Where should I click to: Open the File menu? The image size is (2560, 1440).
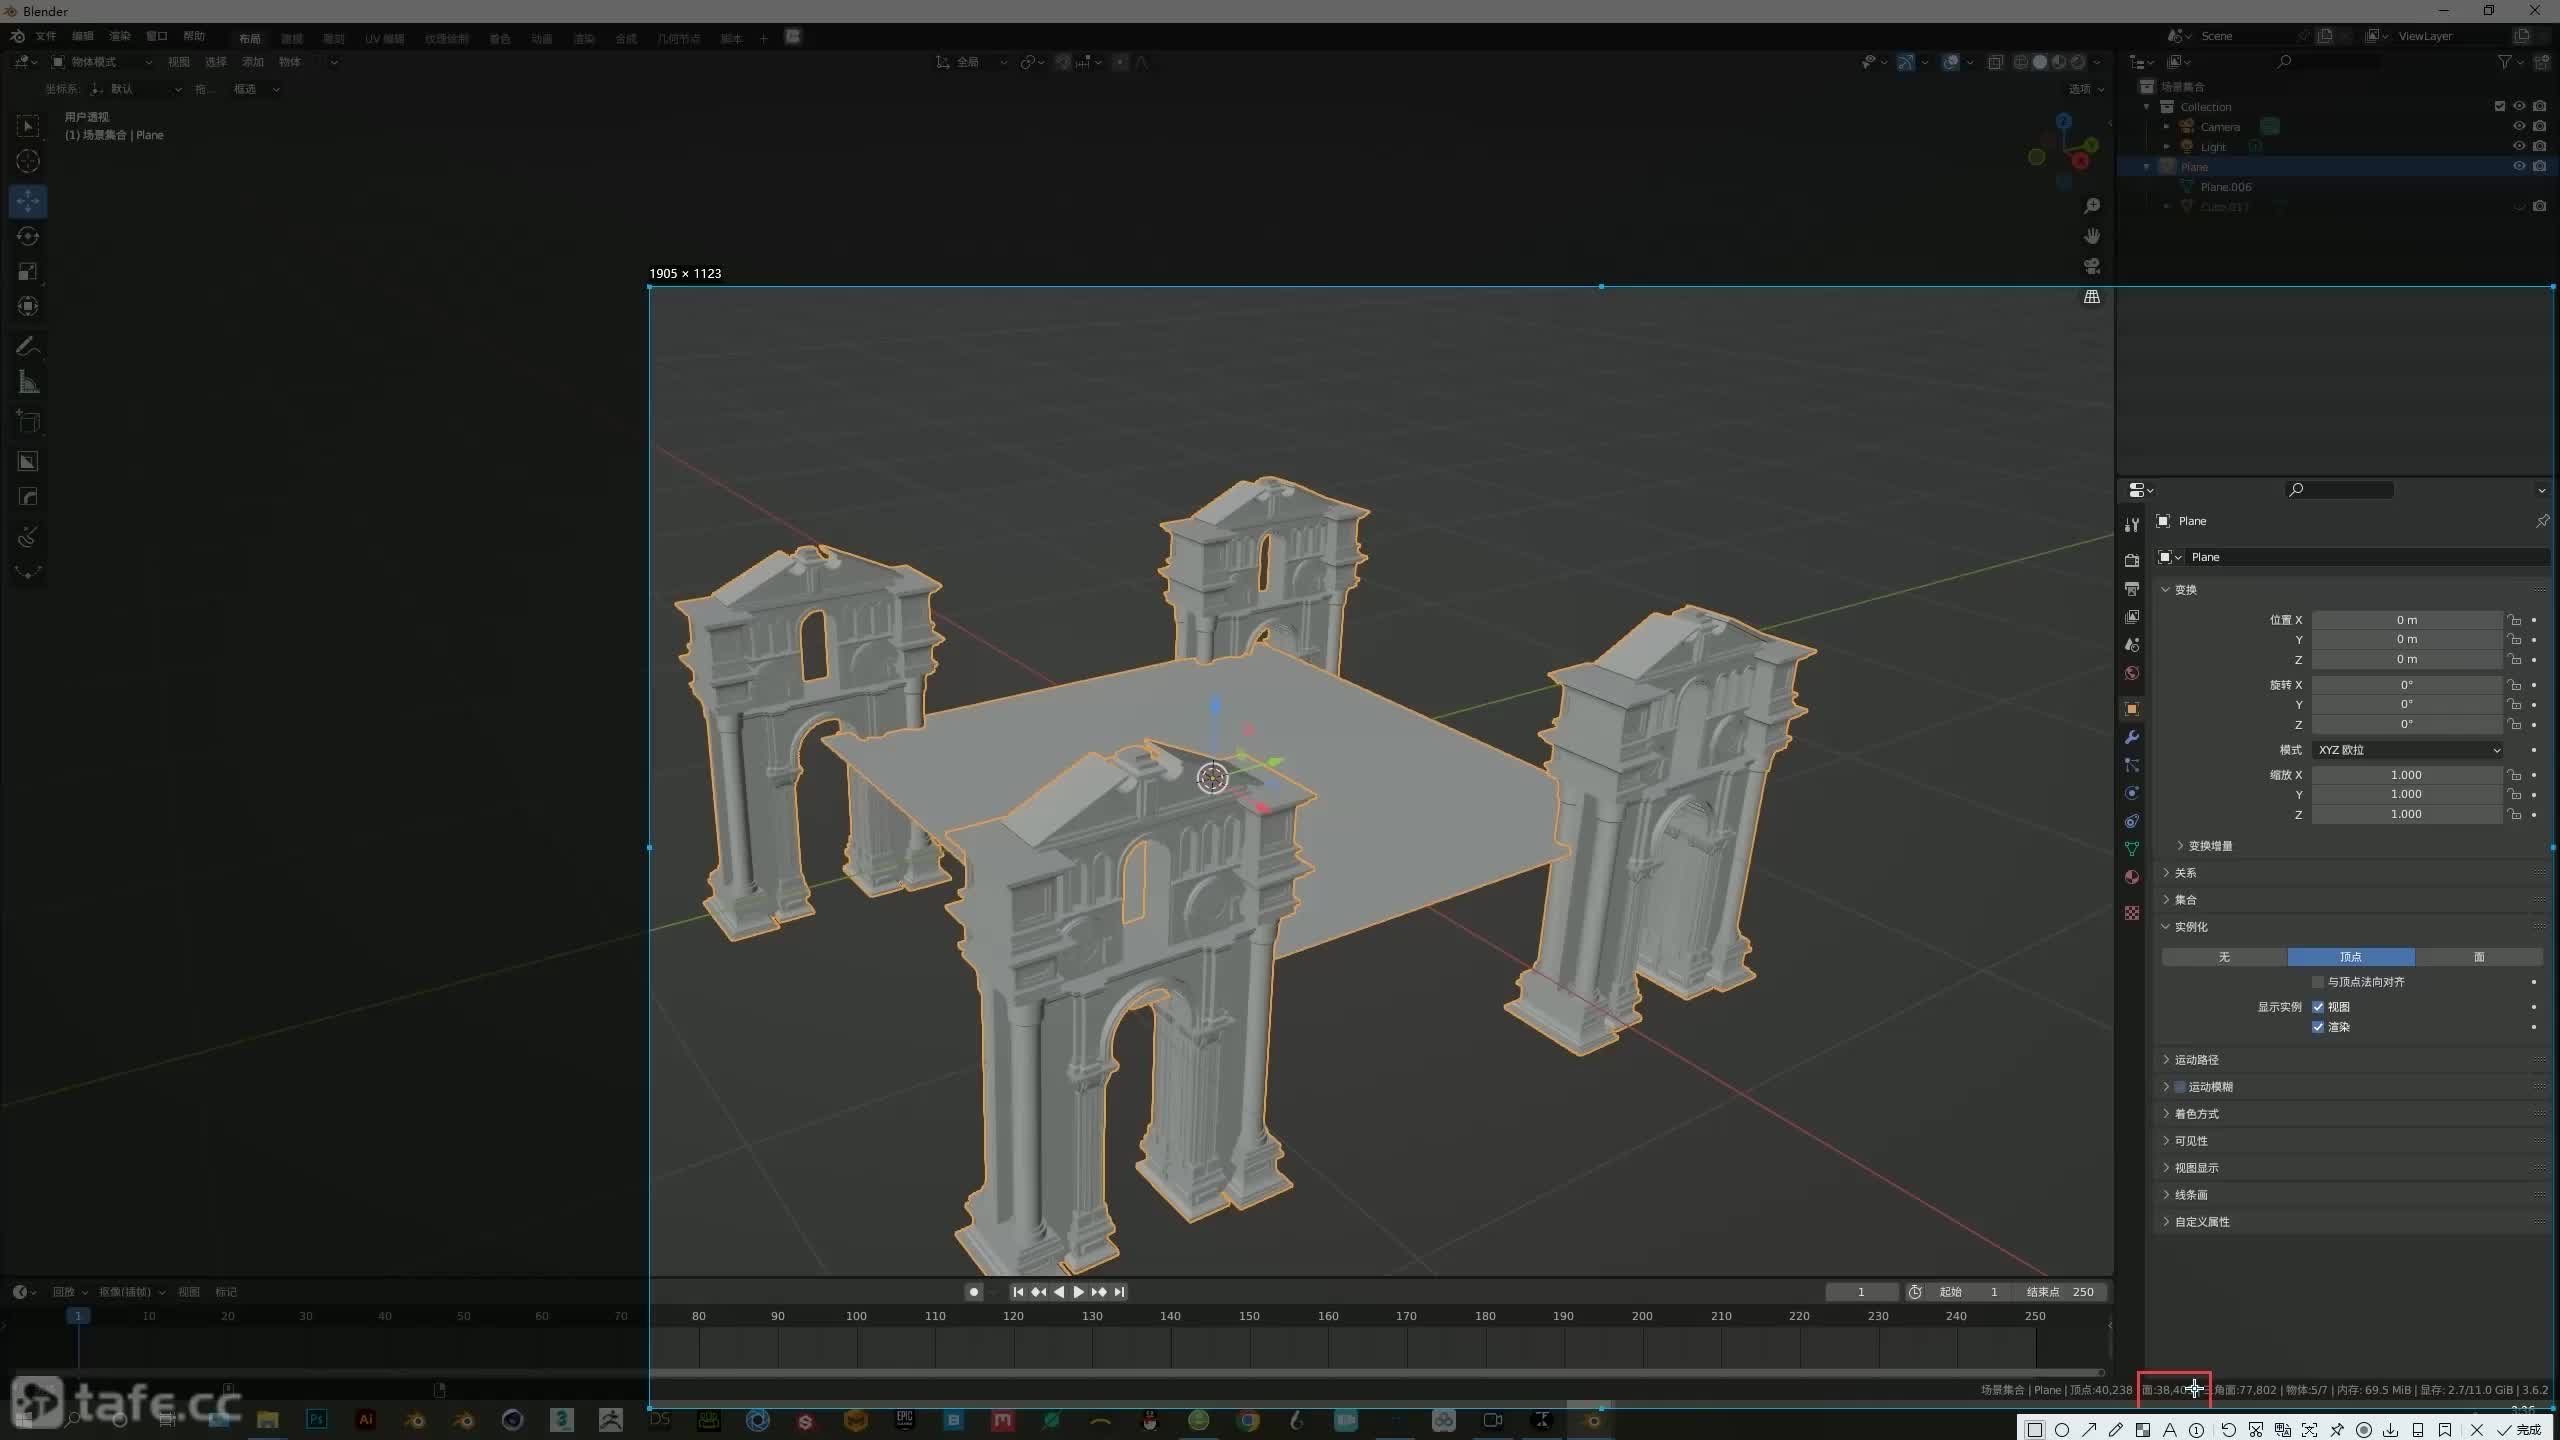46,36
